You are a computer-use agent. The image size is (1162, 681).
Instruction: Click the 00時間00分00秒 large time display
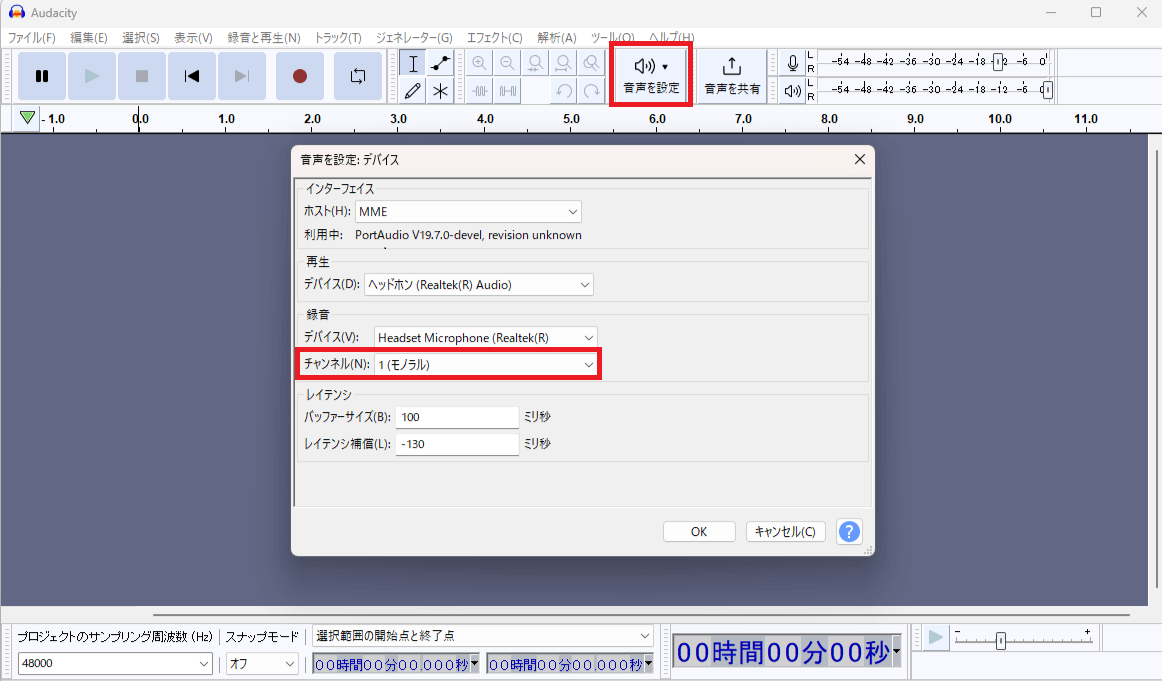pos(783,652)
